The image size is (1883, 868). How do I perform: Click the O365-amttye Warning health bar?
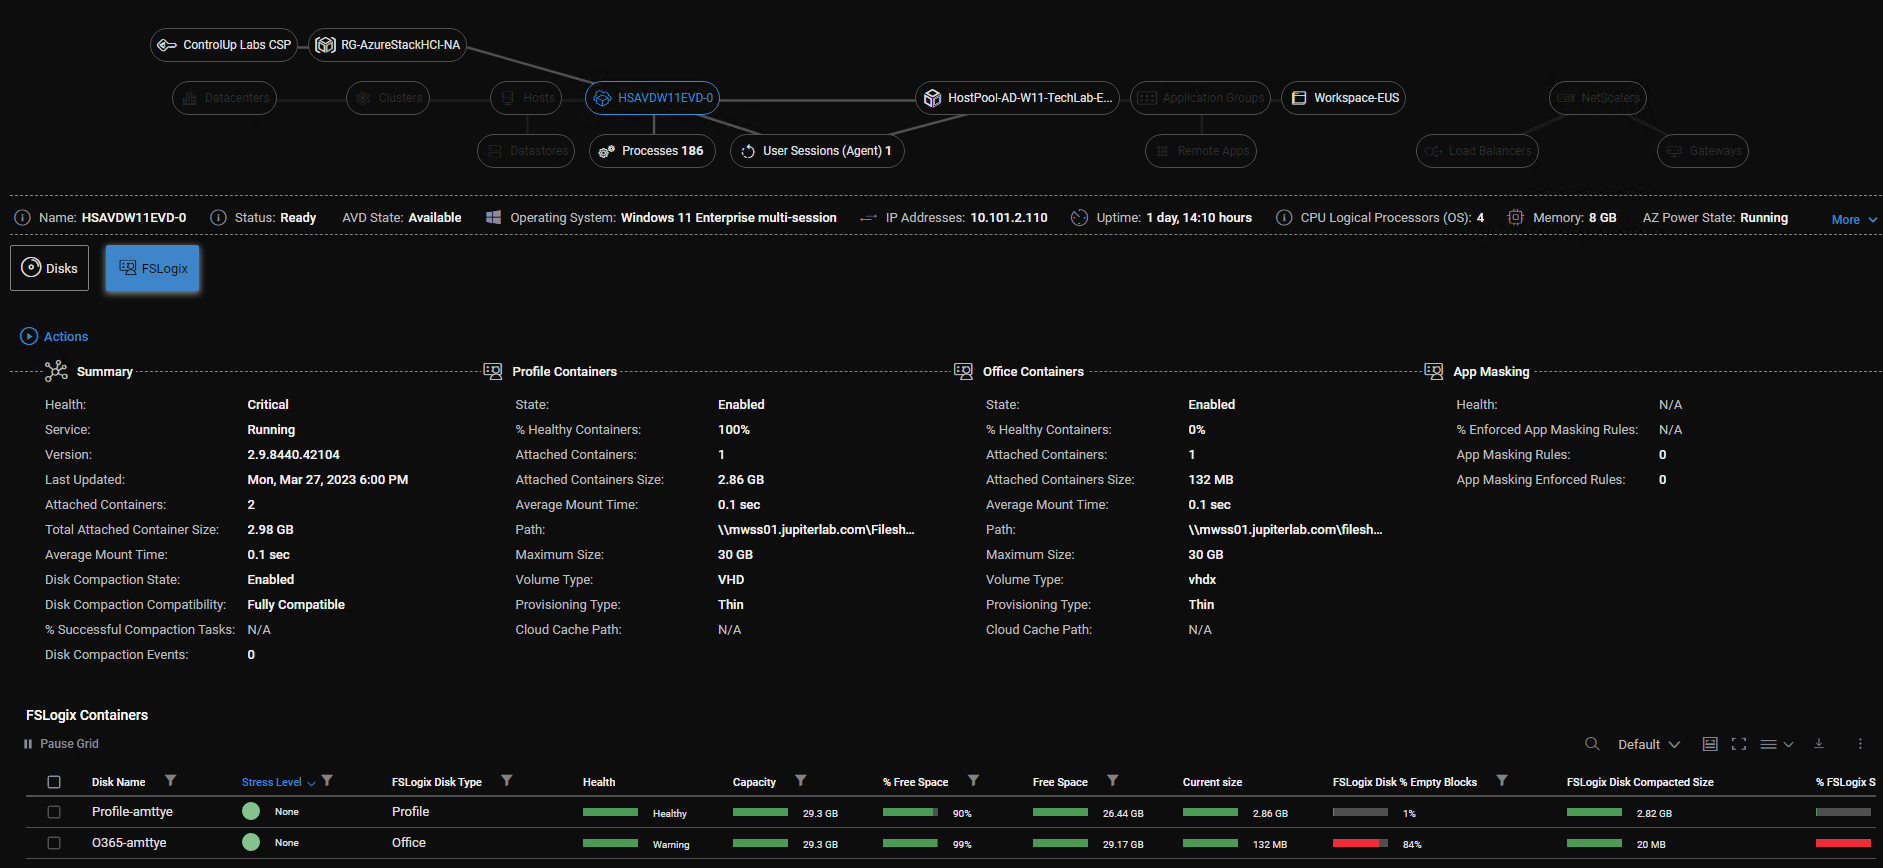pos(610,844)
